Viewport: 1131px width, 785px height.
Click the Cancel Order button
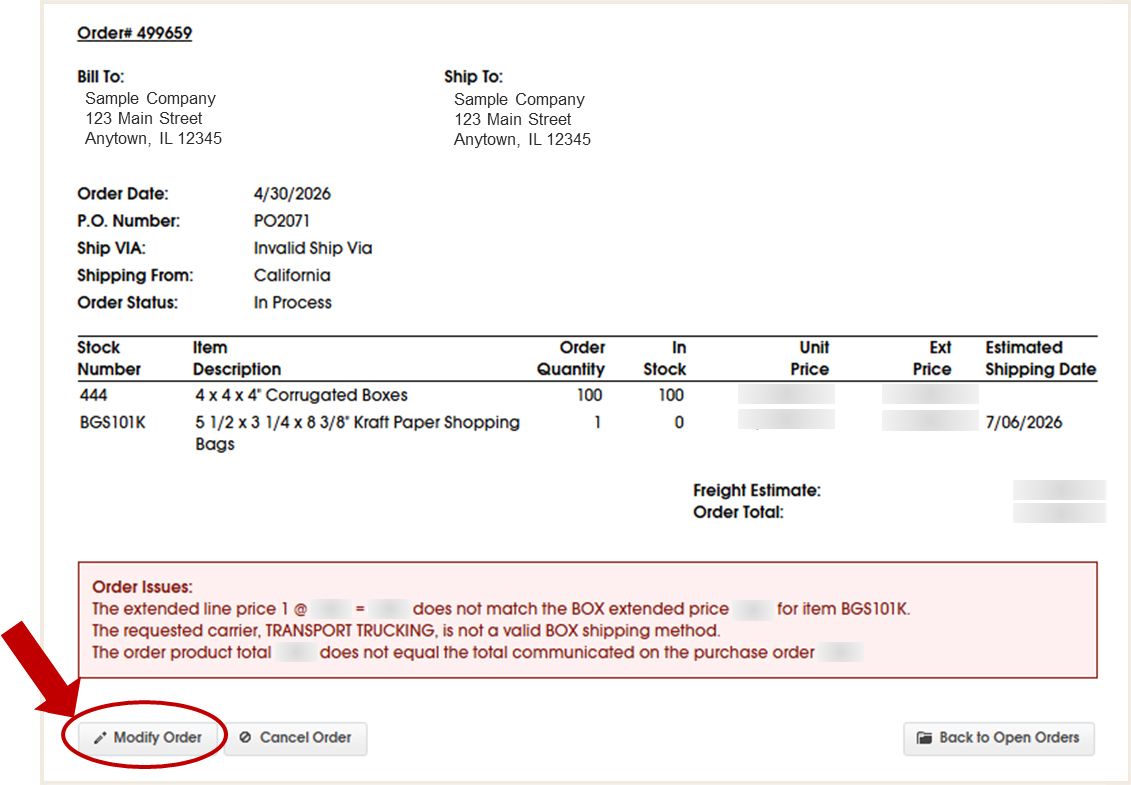point(296,738)
